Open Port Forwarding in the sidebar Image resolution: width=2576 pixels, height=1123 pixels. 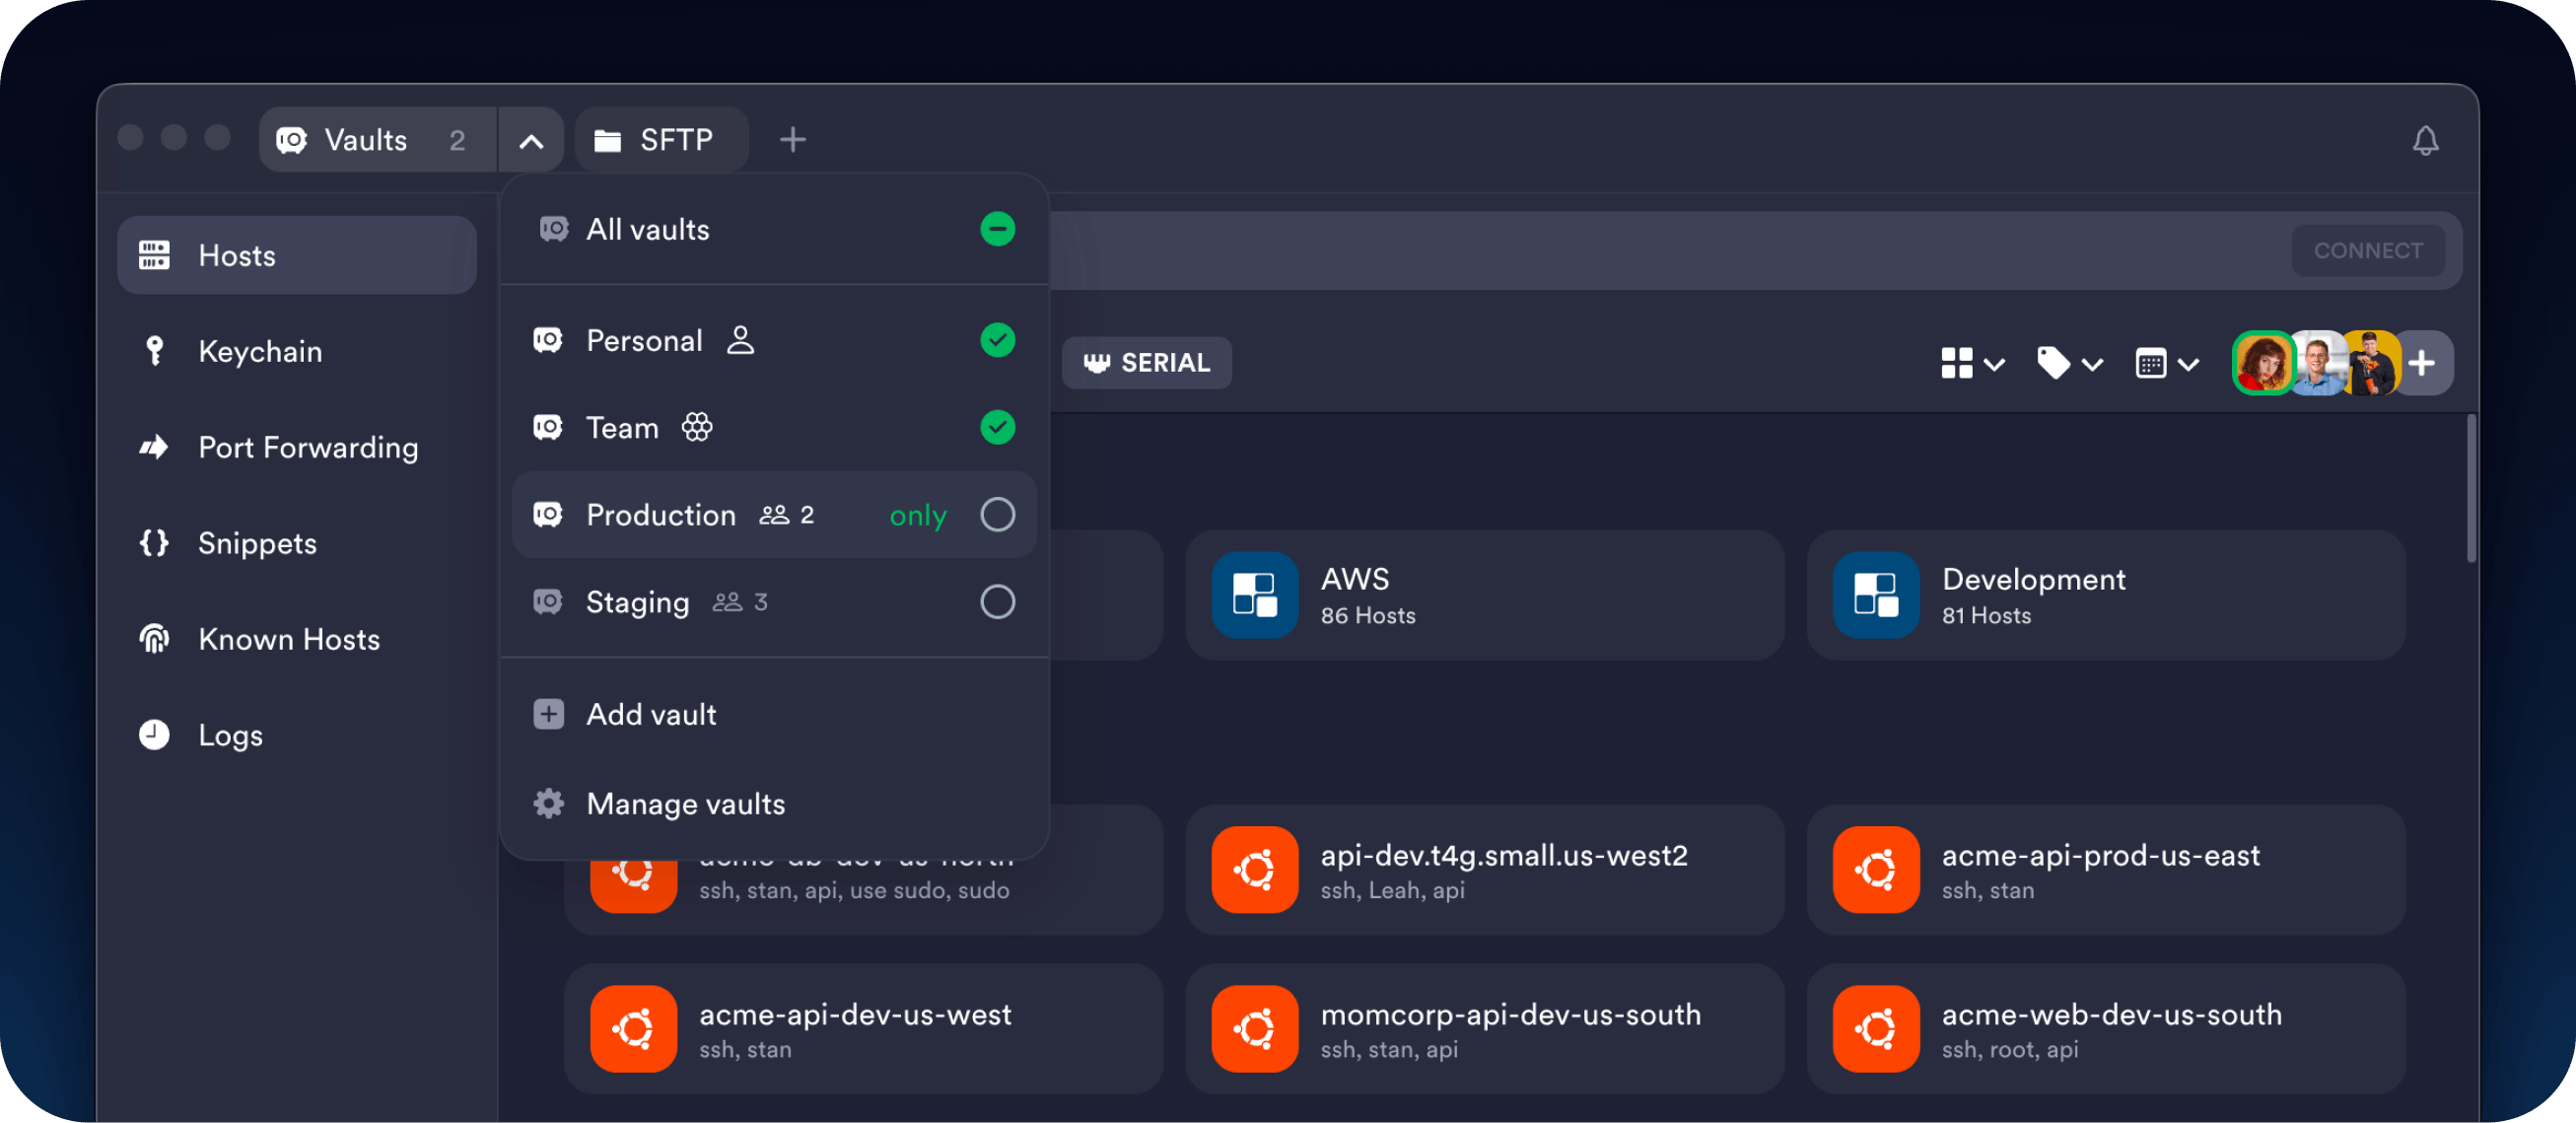click(307, 447)
